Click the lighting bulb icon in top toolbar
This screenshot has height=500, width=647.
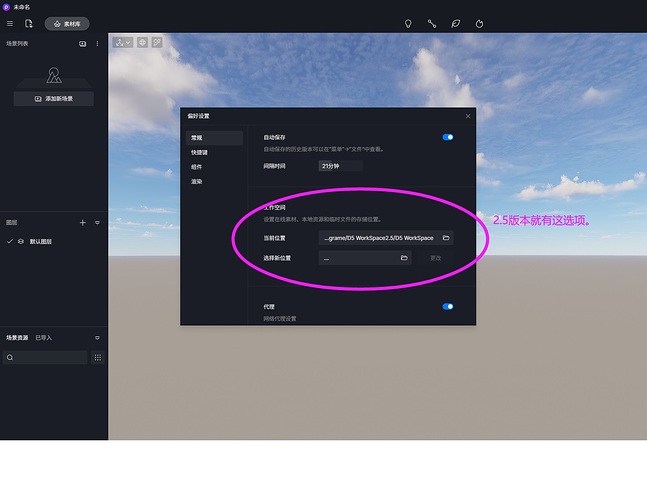pos(408,23)
